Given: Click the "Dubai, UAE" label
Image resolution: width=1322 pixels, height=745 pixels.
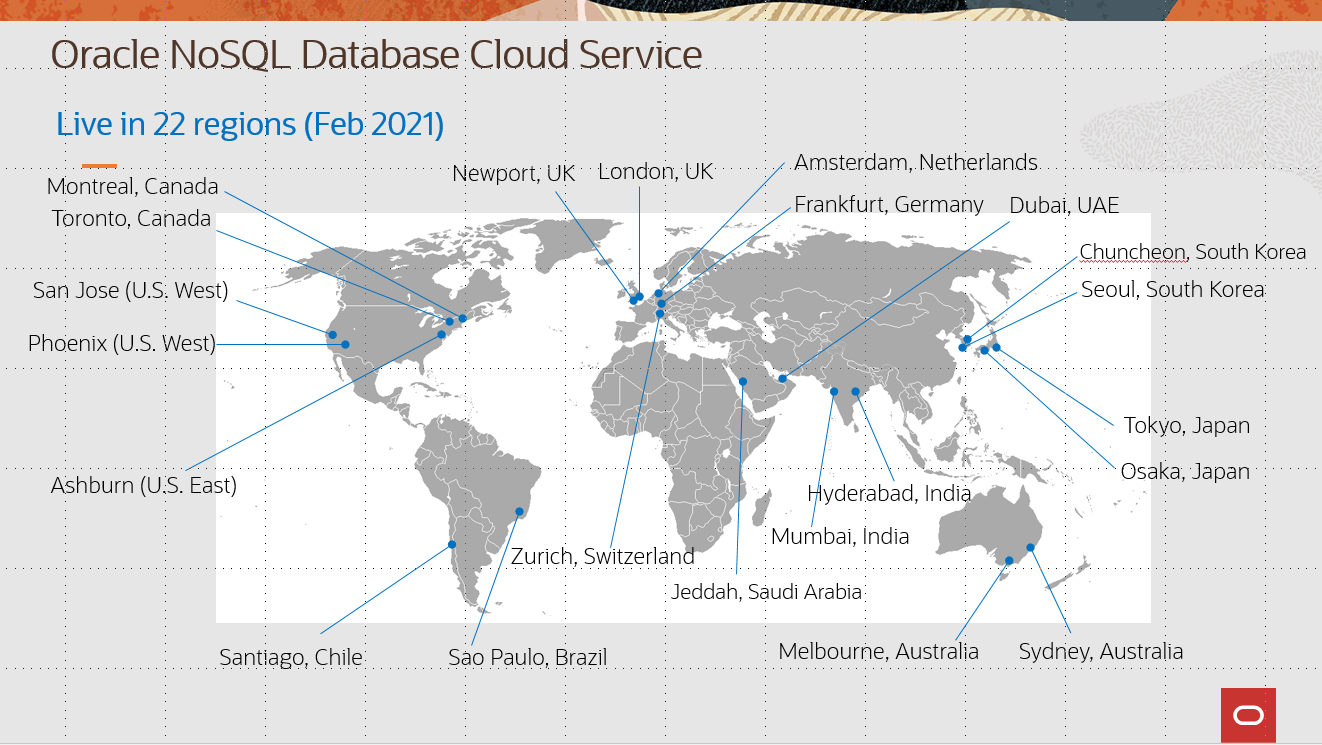Looking at the screenshot, I should pos(1064,205).
